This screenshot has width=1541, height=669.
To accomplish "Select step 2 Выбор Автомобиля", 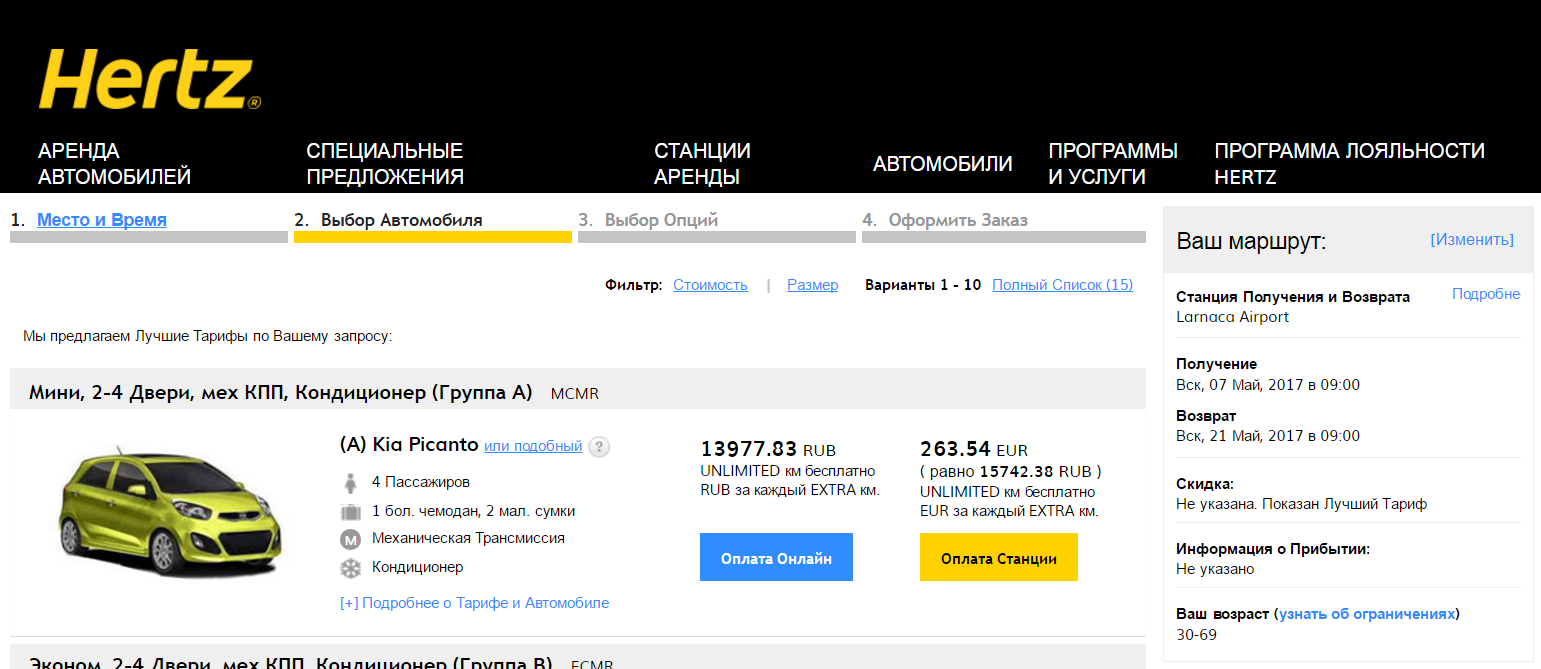I will pyautogui.click(x=401, y=220).
